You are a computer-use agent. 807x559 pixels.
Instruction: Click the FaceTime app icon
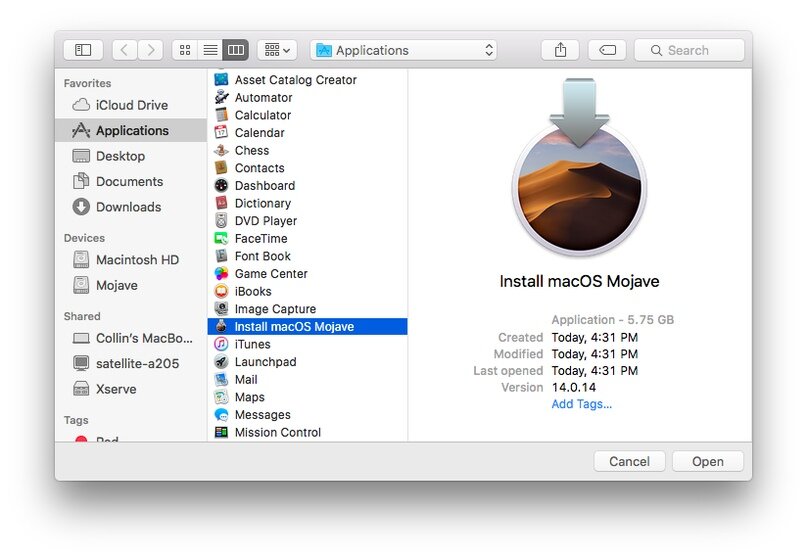[221, 238]
